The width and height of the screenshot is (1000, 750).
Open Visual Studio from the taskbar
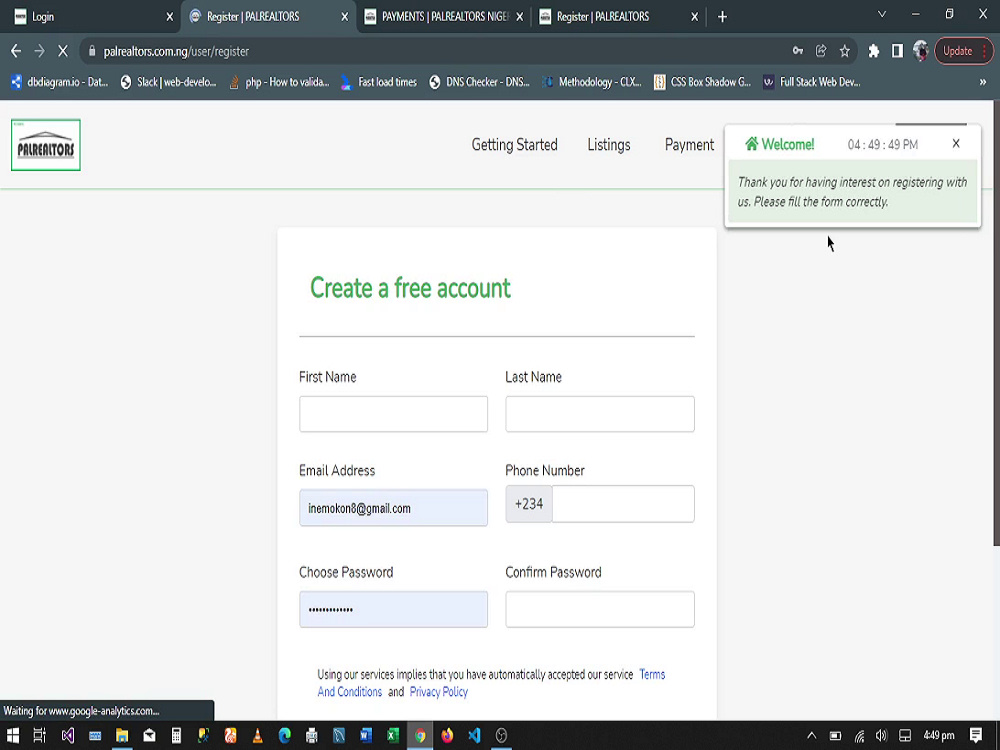(68, 735)
